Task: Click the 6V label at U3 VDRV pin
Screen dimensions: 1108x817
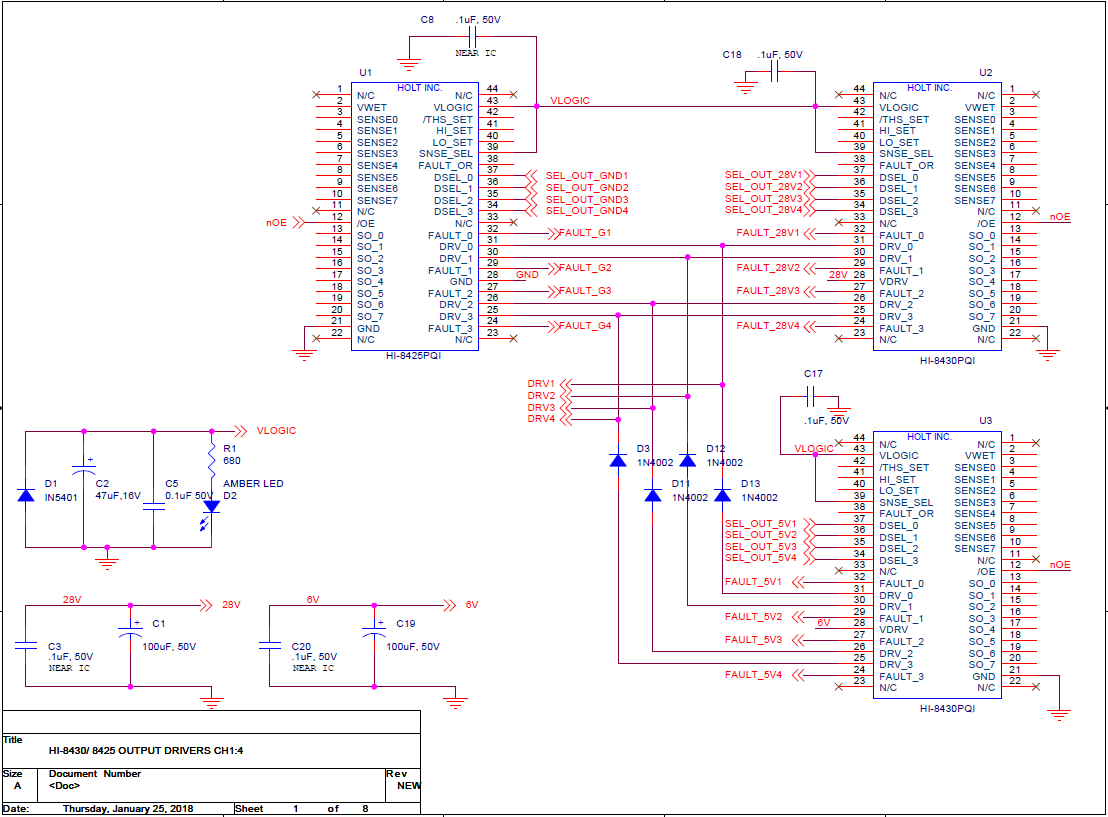Action: (823, 623)
